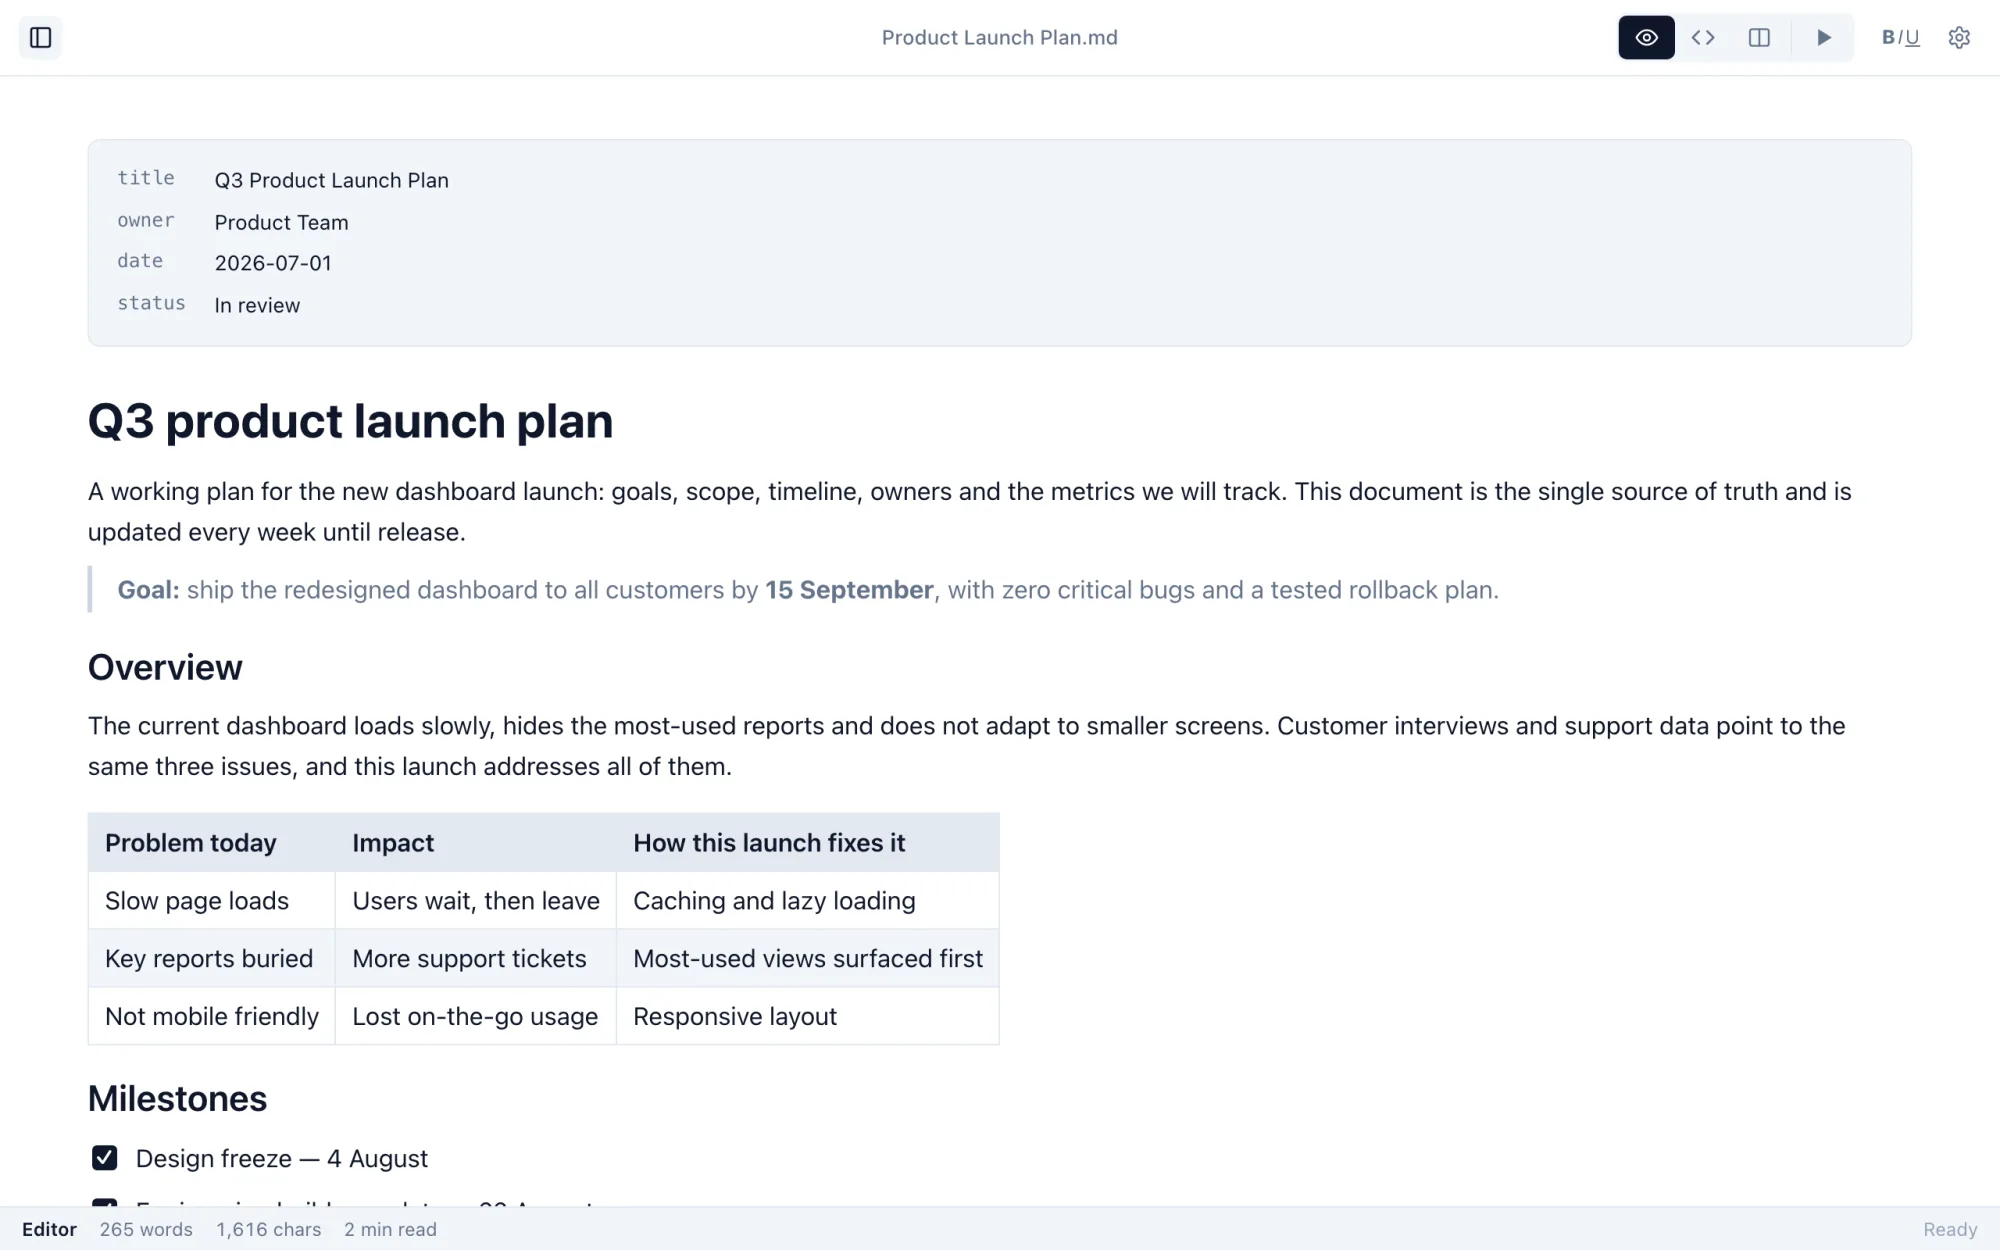Click the More support tickets cell

click(475, 958)
